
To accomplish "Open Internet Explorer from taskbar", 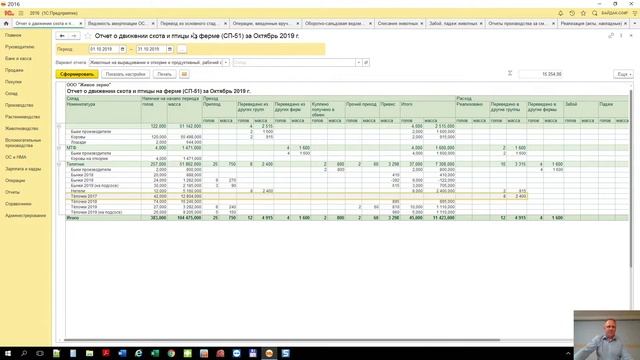I will tap(138, 353).
